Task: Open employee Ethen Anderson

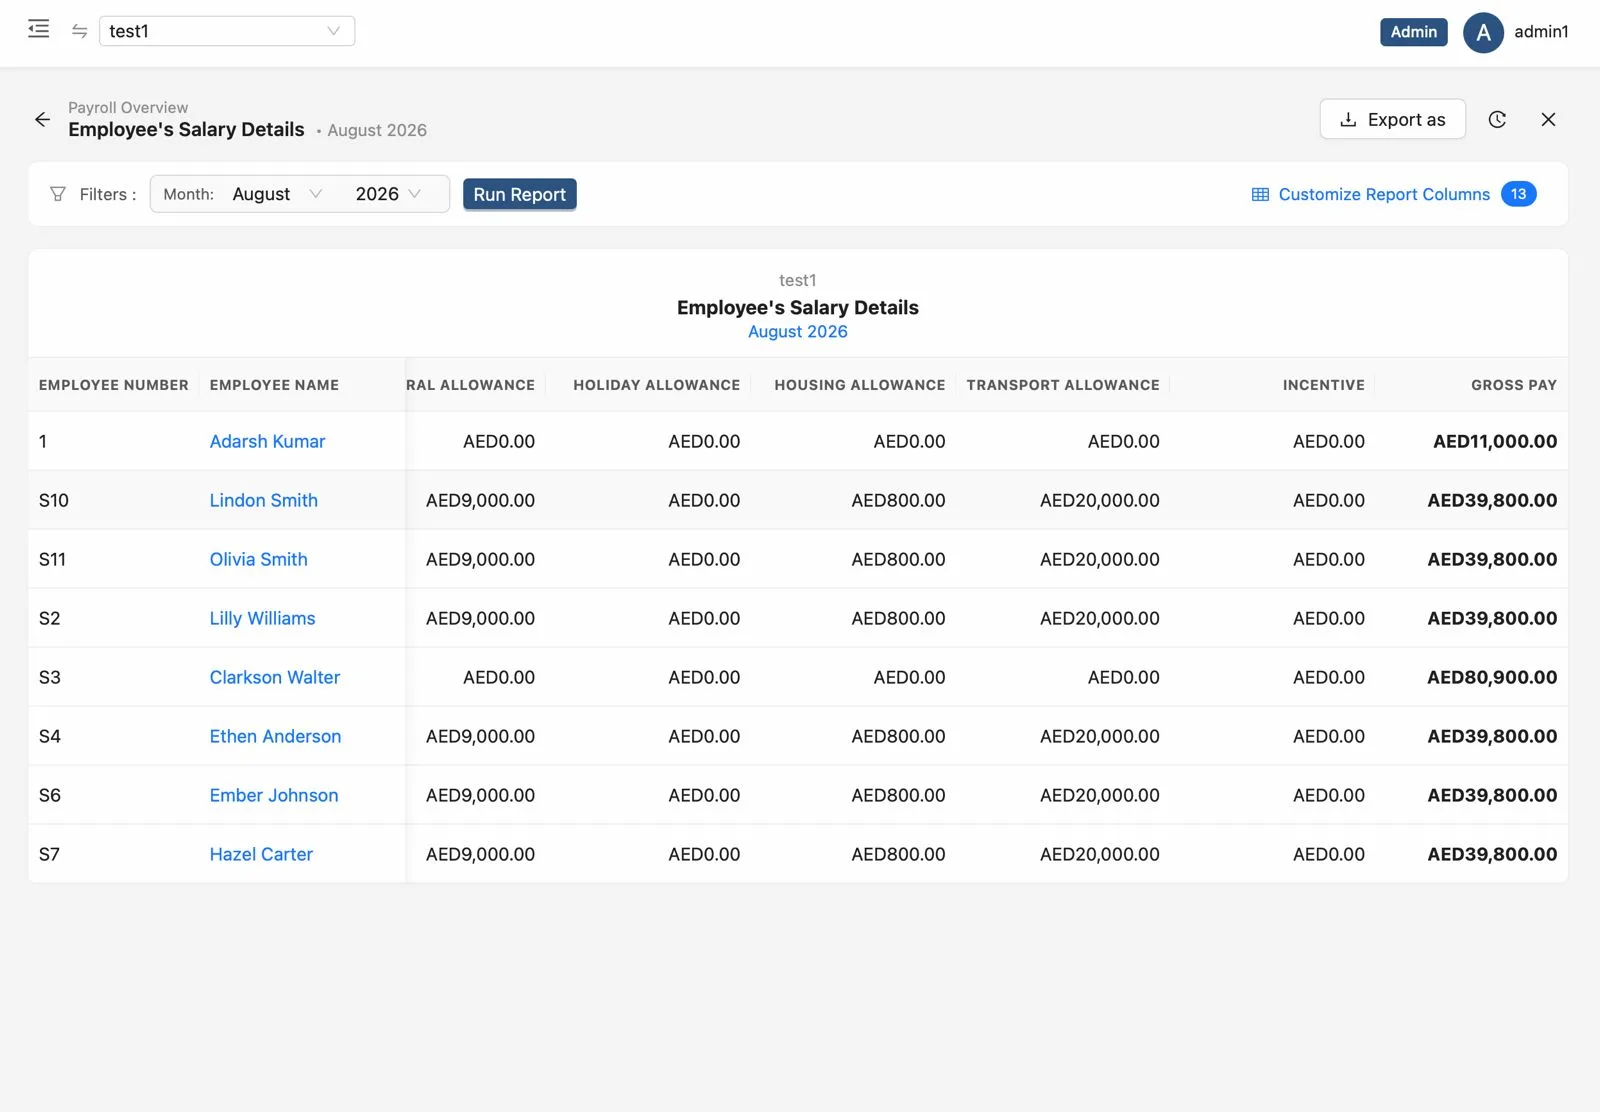Action: [x=275, y=736]
